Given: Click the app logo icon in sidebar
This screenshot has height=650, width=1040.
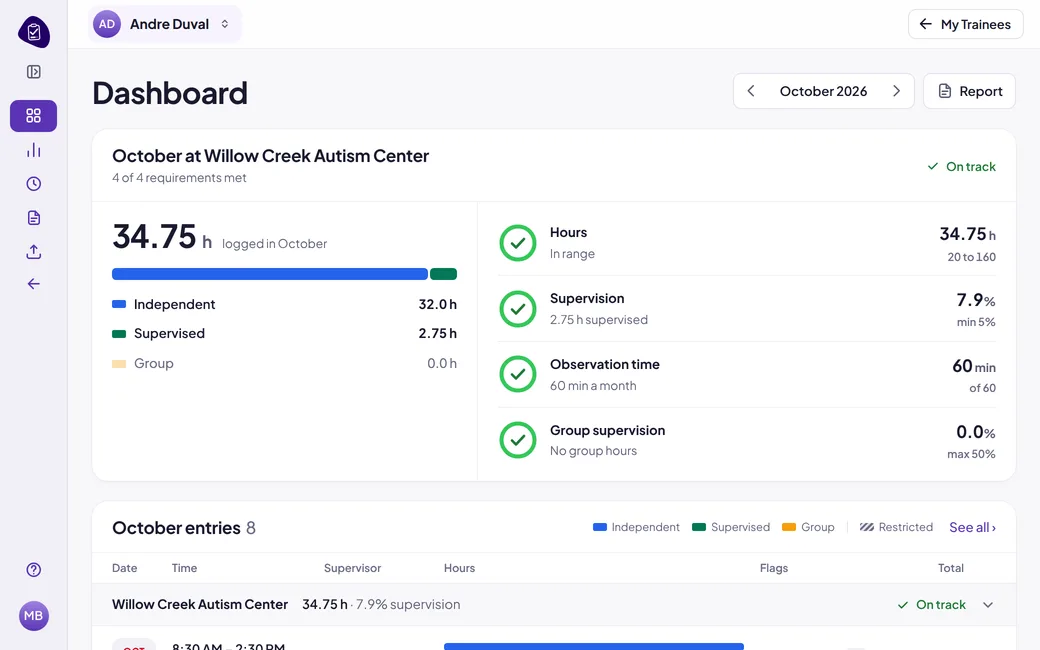Looking at the screenshot, I should click(34, 32).
